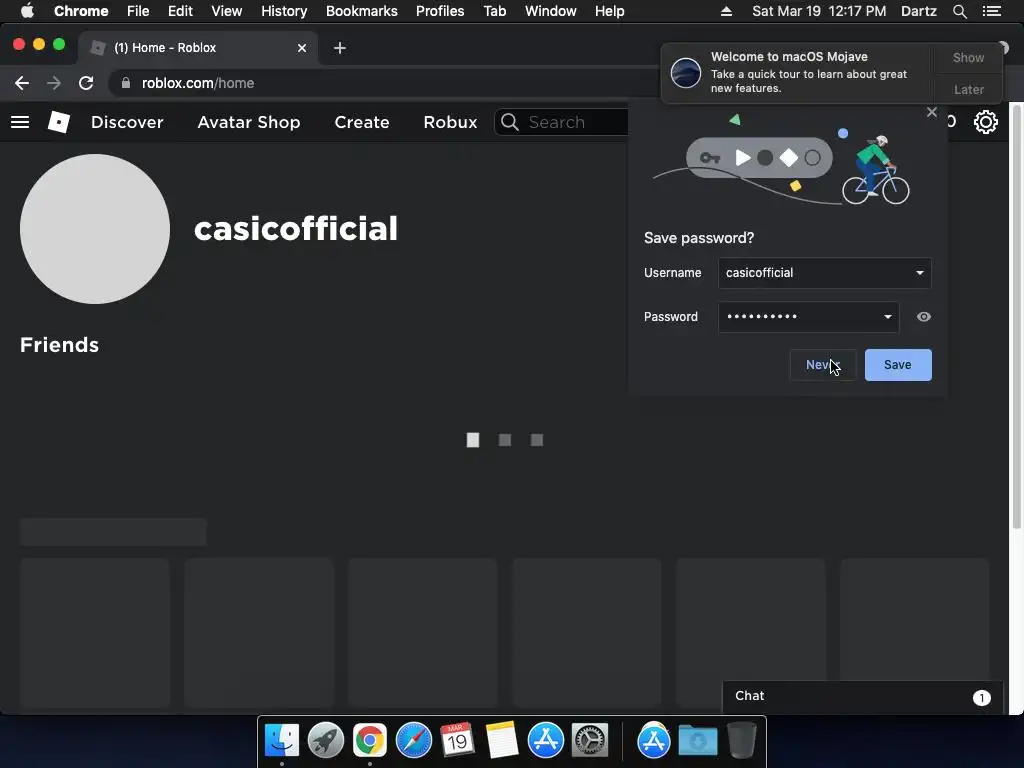Show password with the eye icon
The image size is (1024, 768).
(x=923, y=317)
